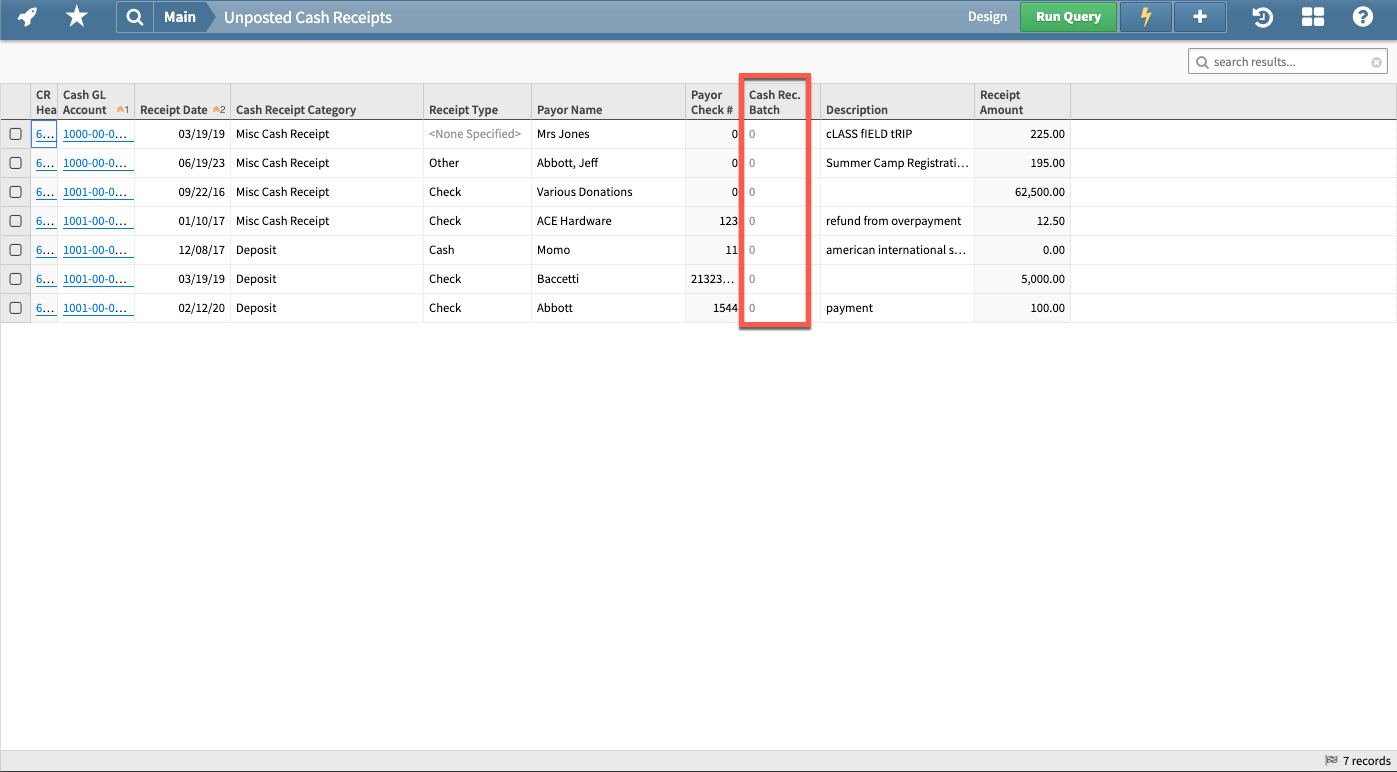Open favorites via the star icon
Viewport: 1397px width, 772px height.
coord(76,17)
